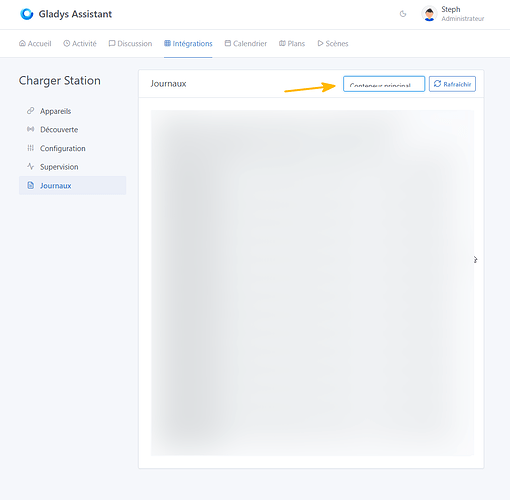The height and width of the screenshot is (500, 510).
Task: Open the Calendrier tab
Action: point(246,44)
